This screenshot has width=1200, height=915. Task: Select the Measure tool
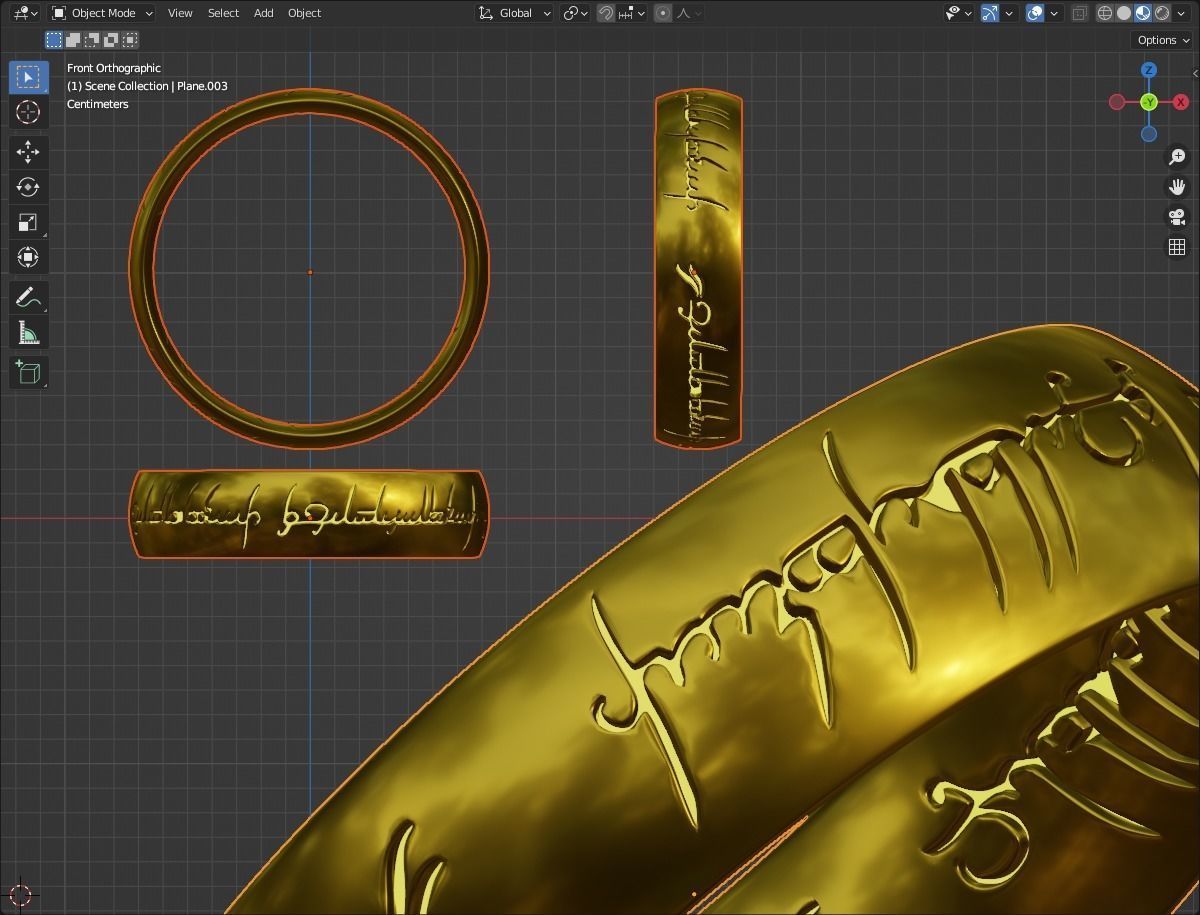28,332
